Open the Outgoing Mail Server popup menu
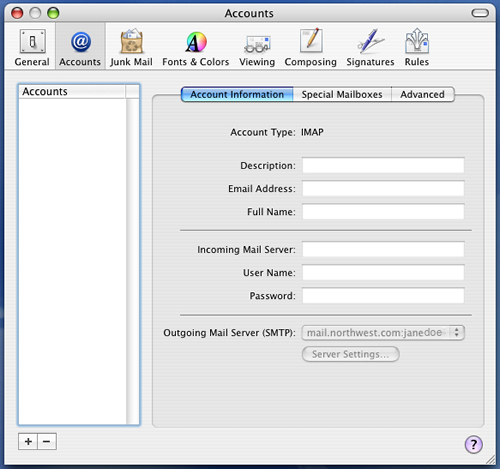The width and height of the screenshot is (500, 469). coord(383,333)
